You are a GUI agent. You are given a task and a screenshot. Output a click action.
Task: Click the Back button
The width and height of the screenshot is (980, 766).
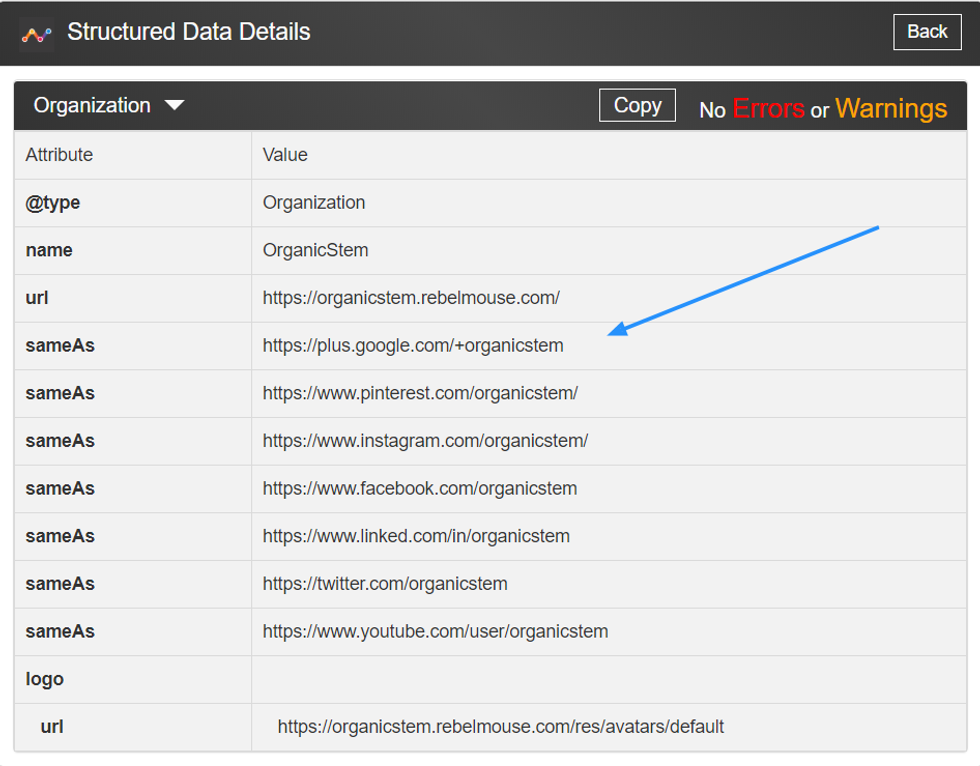[x=926, y=32]
